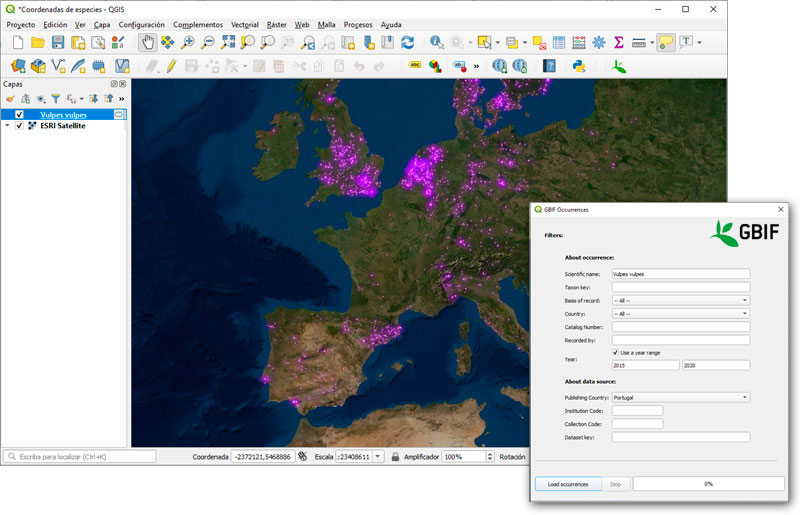Select the Pan Map hand tool
Image resolution: width=800 pixels, height=515 pixels.
point(148,42)
